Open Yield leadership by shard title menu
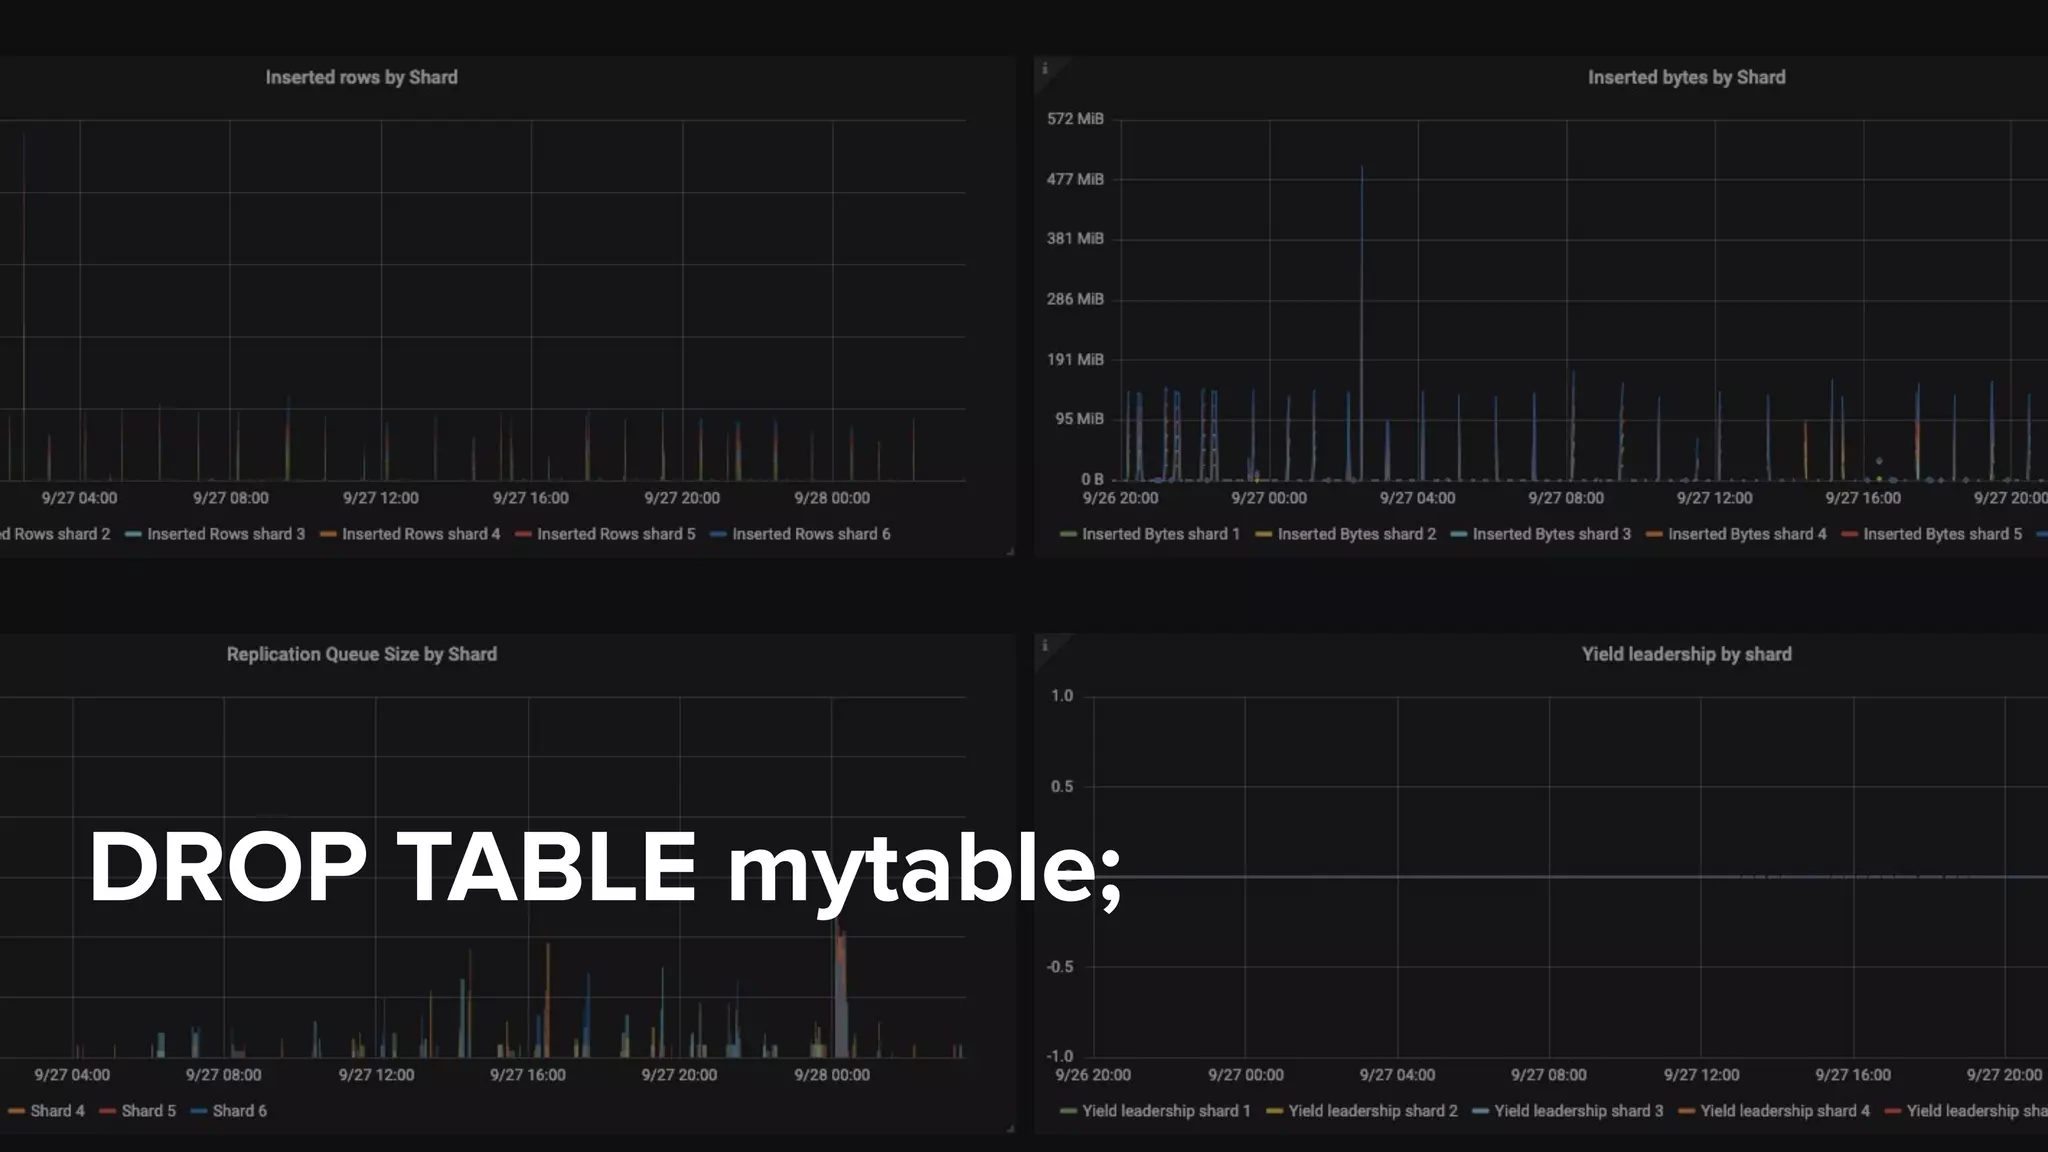This screenshot has height=1152, width=2048. 1686,654
